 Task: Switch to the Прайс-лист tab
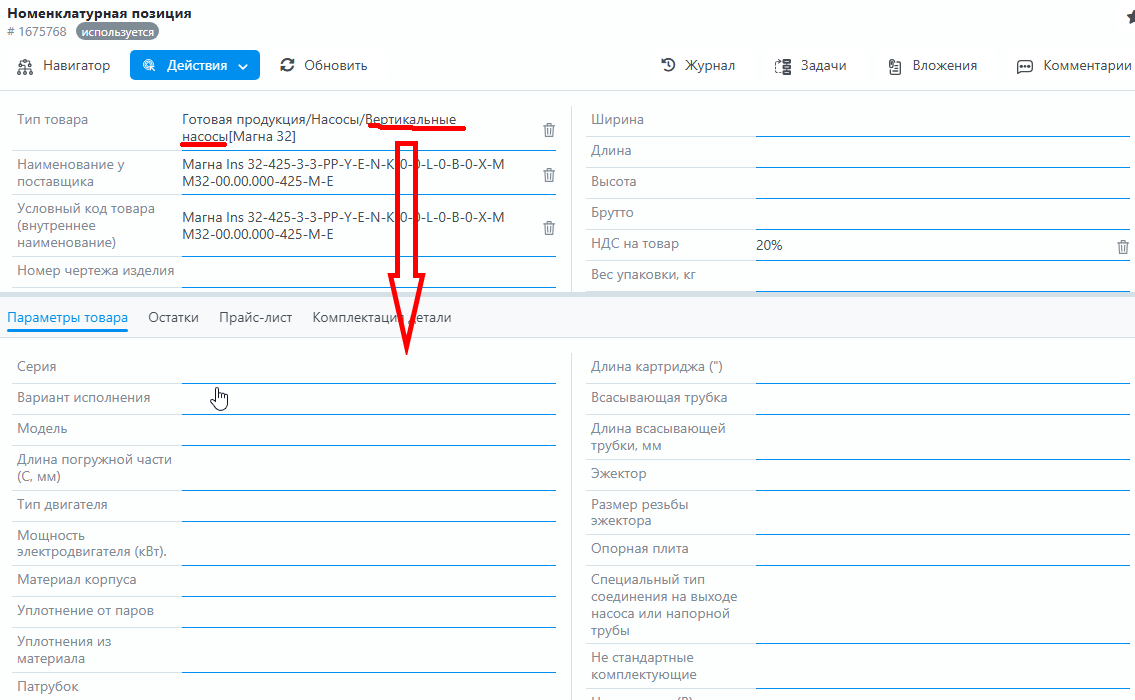[256, 318]
